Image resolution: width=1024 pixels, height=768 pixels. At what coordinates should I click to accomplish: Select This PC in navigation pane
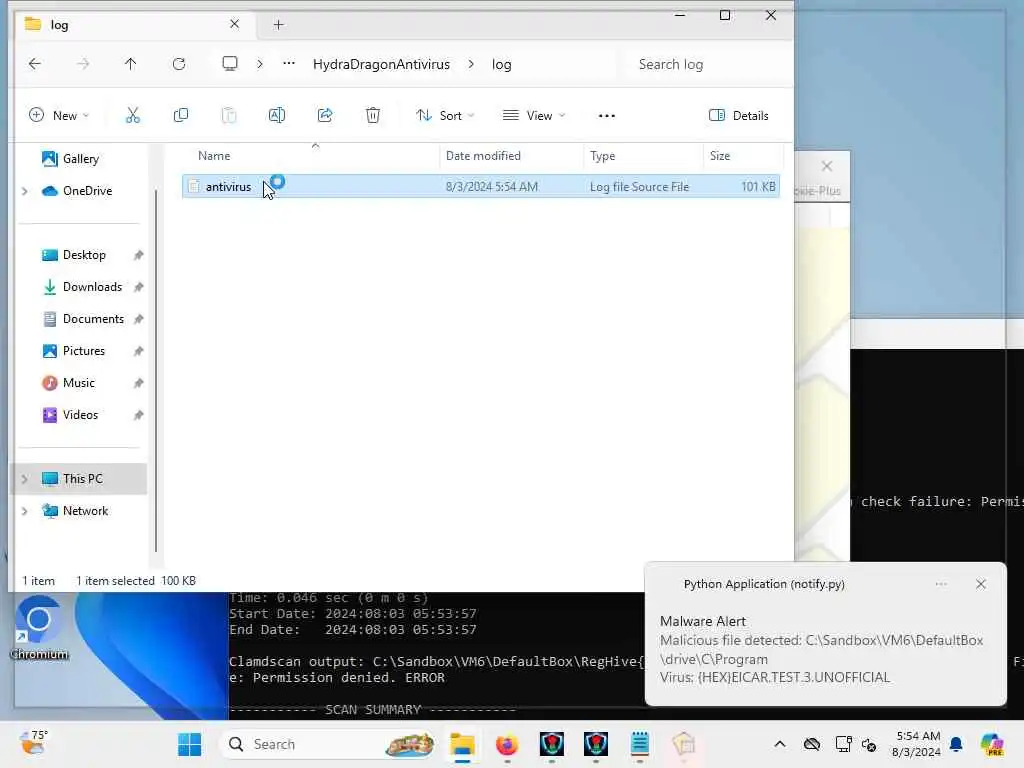tap(82, 479)
